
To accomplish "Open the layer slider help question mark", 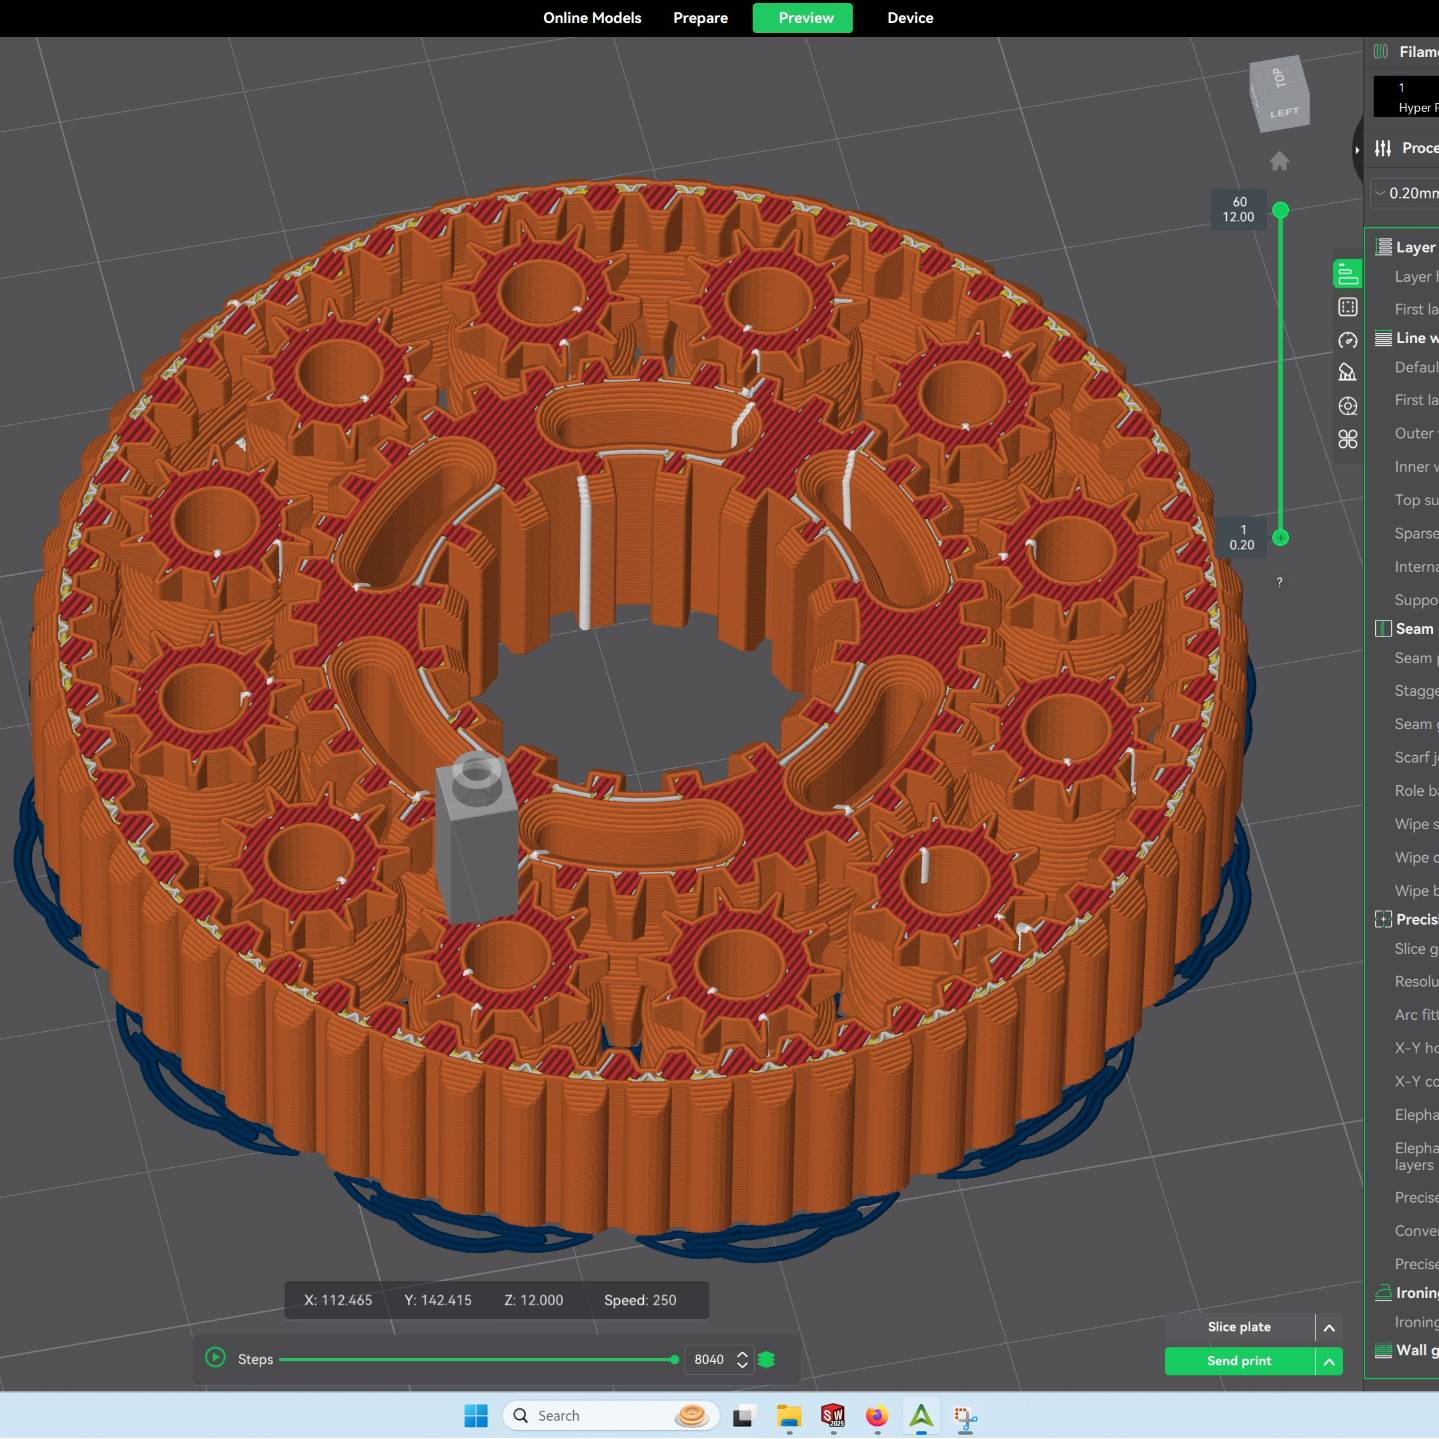I will [x=1279, y=582].
